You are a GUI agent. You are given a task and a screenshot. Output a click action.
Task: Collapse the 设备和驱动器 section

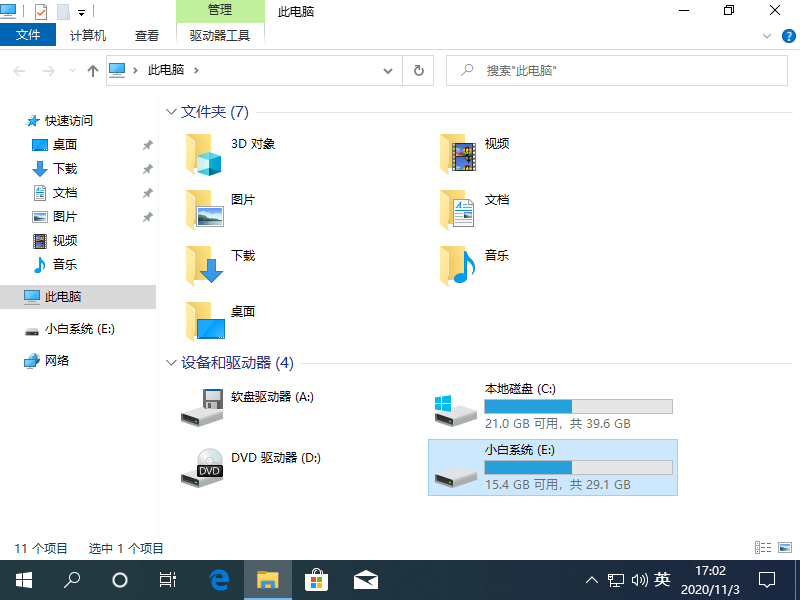pos(171,363)
